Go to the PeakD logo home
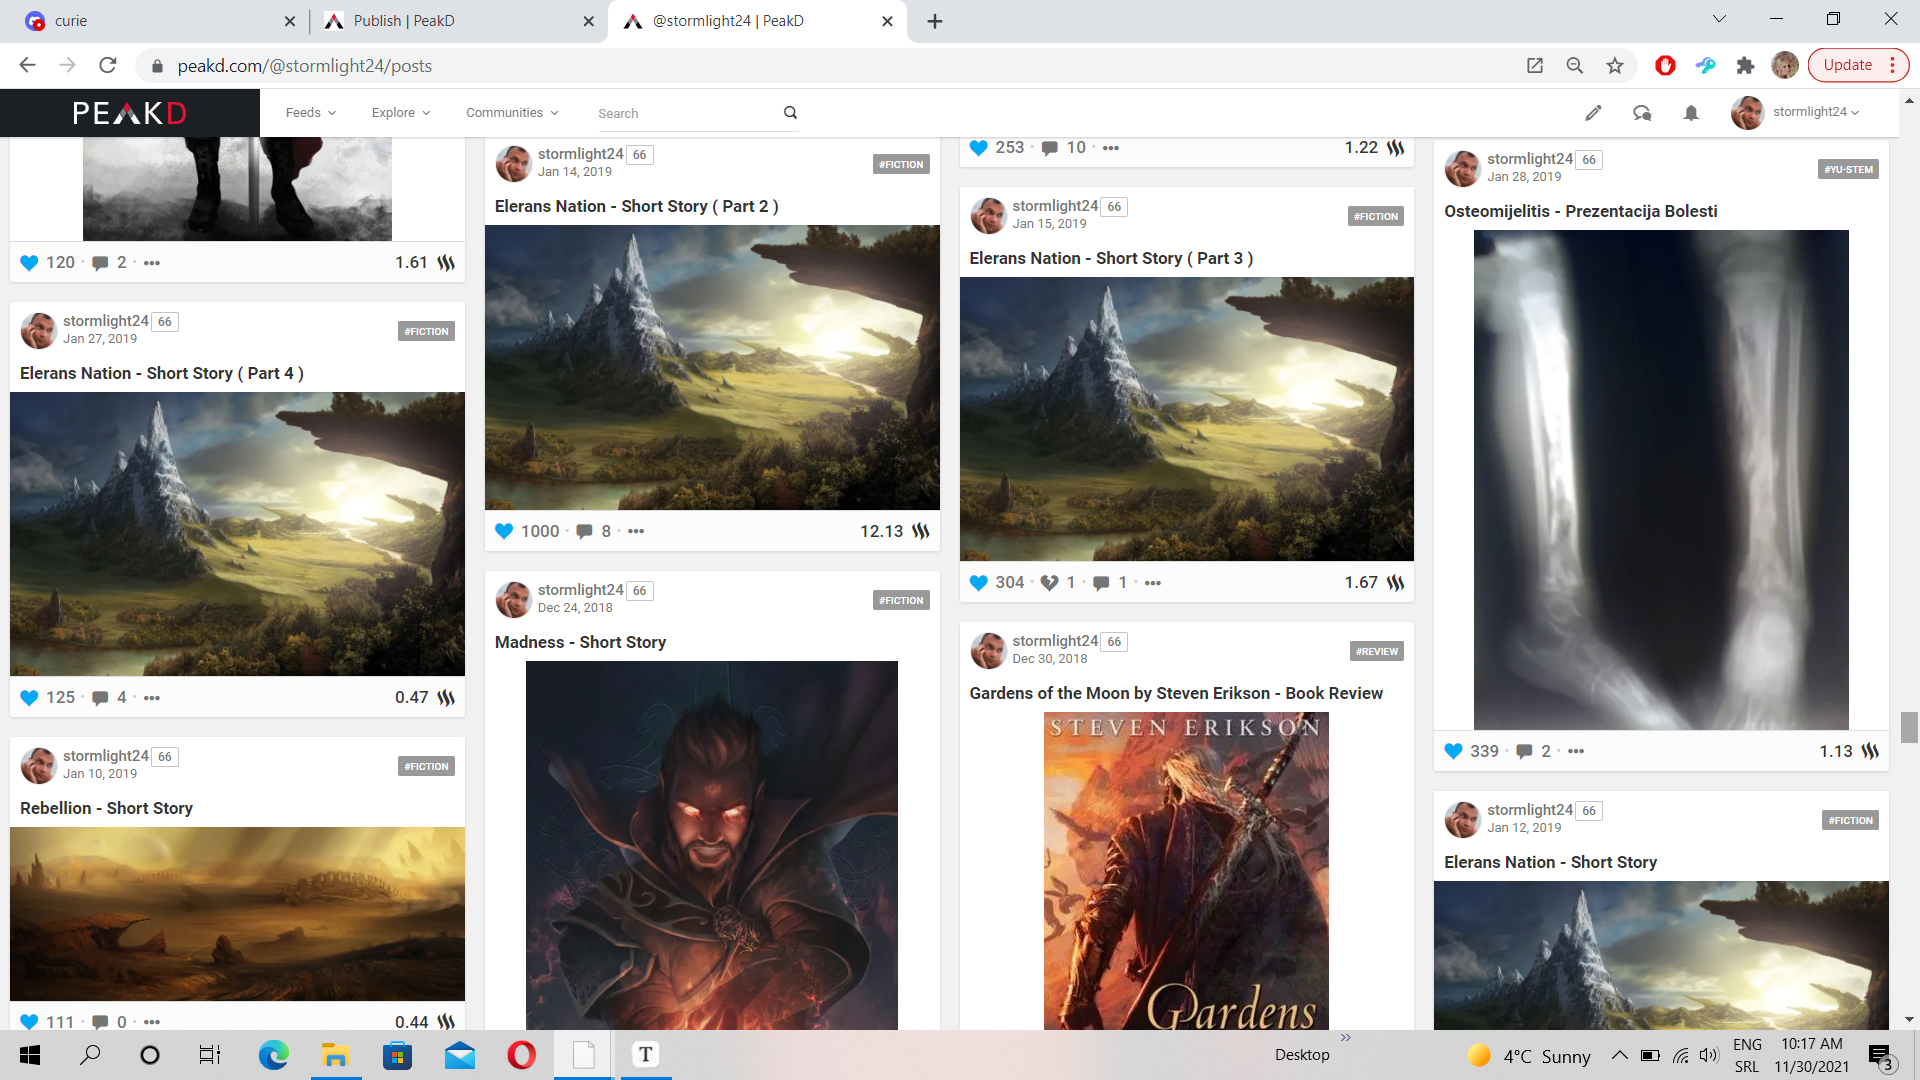1920x1080 pixels. 130,113
